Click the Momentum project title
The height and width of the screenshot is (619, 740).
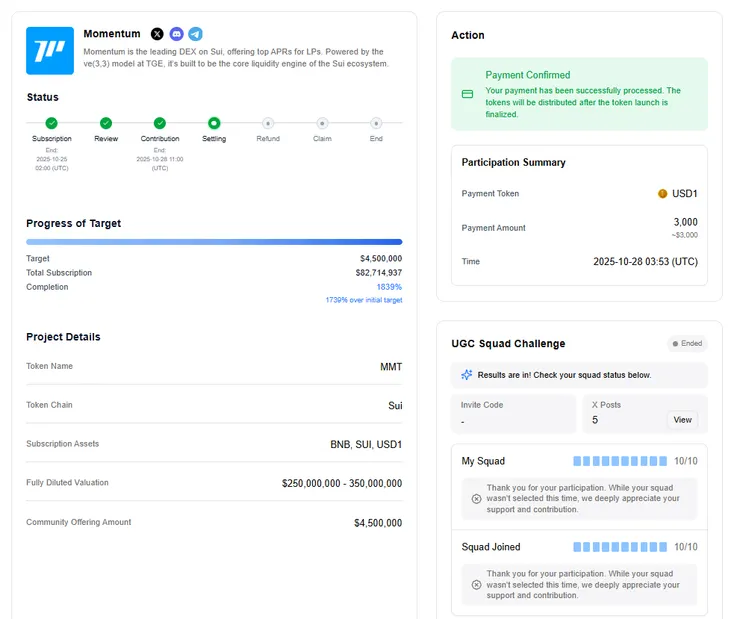click(x=112, y=34)
